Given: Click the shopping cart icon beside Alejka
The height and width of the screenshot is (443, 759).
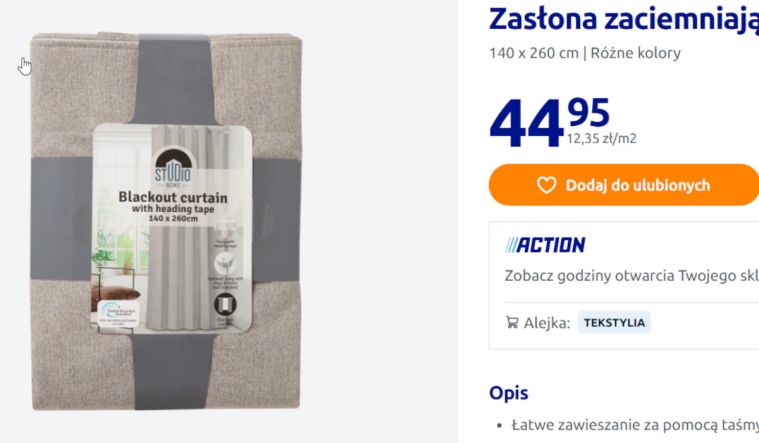Looking at the screenshot, I should pos(512,322).
